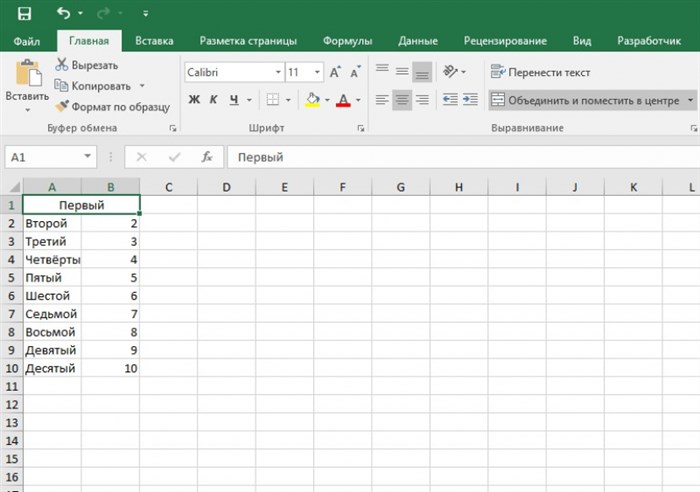Viewport: 700px width, 492px height.
Task: Open Customize Quick Access Toolbar dropdown
Action: (x=145, y=14)
